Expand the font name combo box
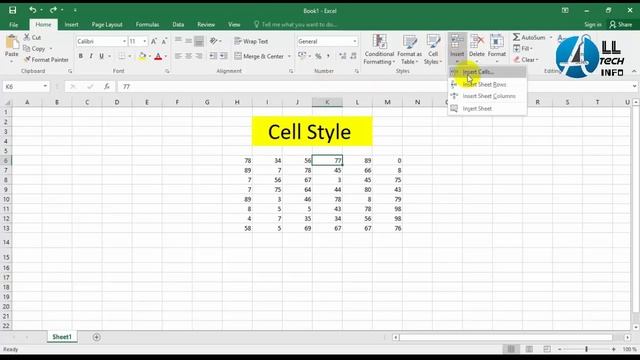Image resolution: width=640 pixels, height=360 pixels. (x=124, y=41)
